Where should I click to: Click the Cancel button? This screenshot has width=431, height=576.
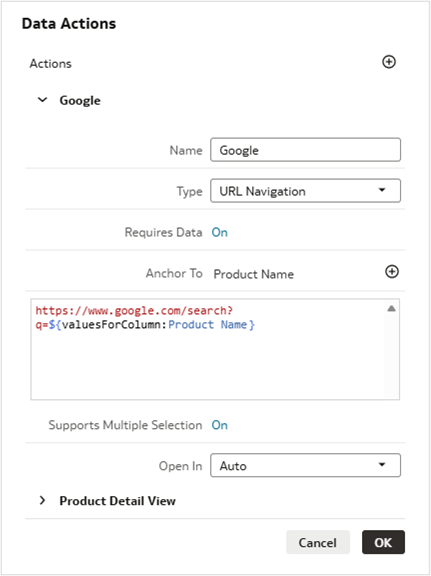318,542
